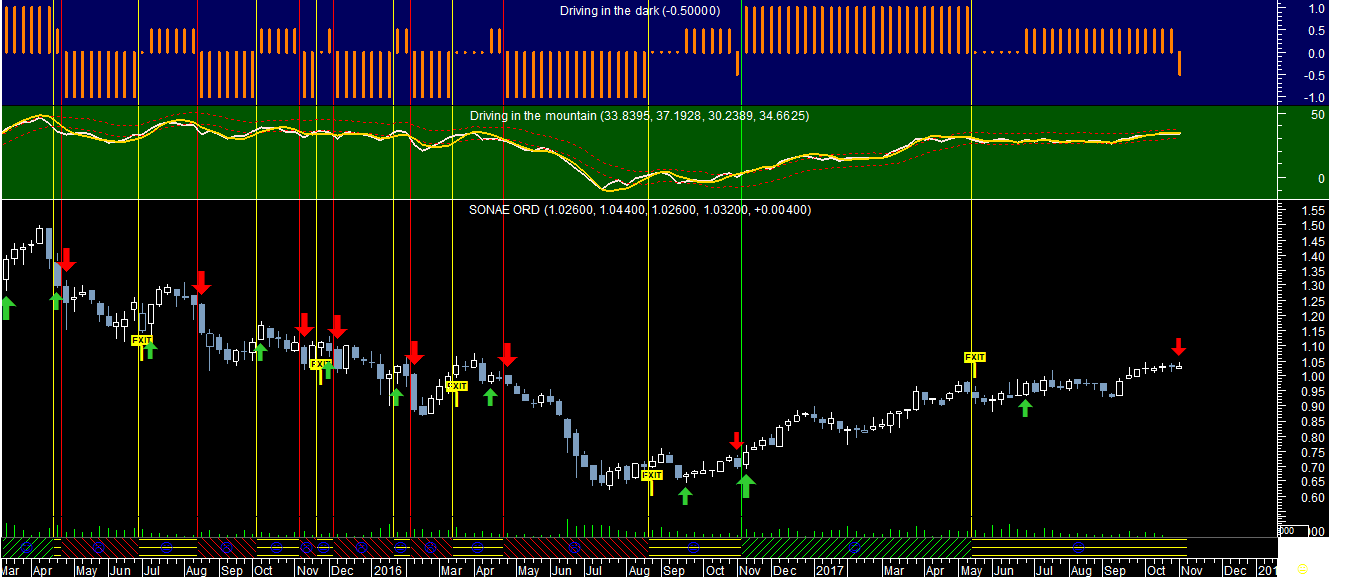
Task: Pick the red sell arrow at January 2016
Action: (x=414, y=353)
